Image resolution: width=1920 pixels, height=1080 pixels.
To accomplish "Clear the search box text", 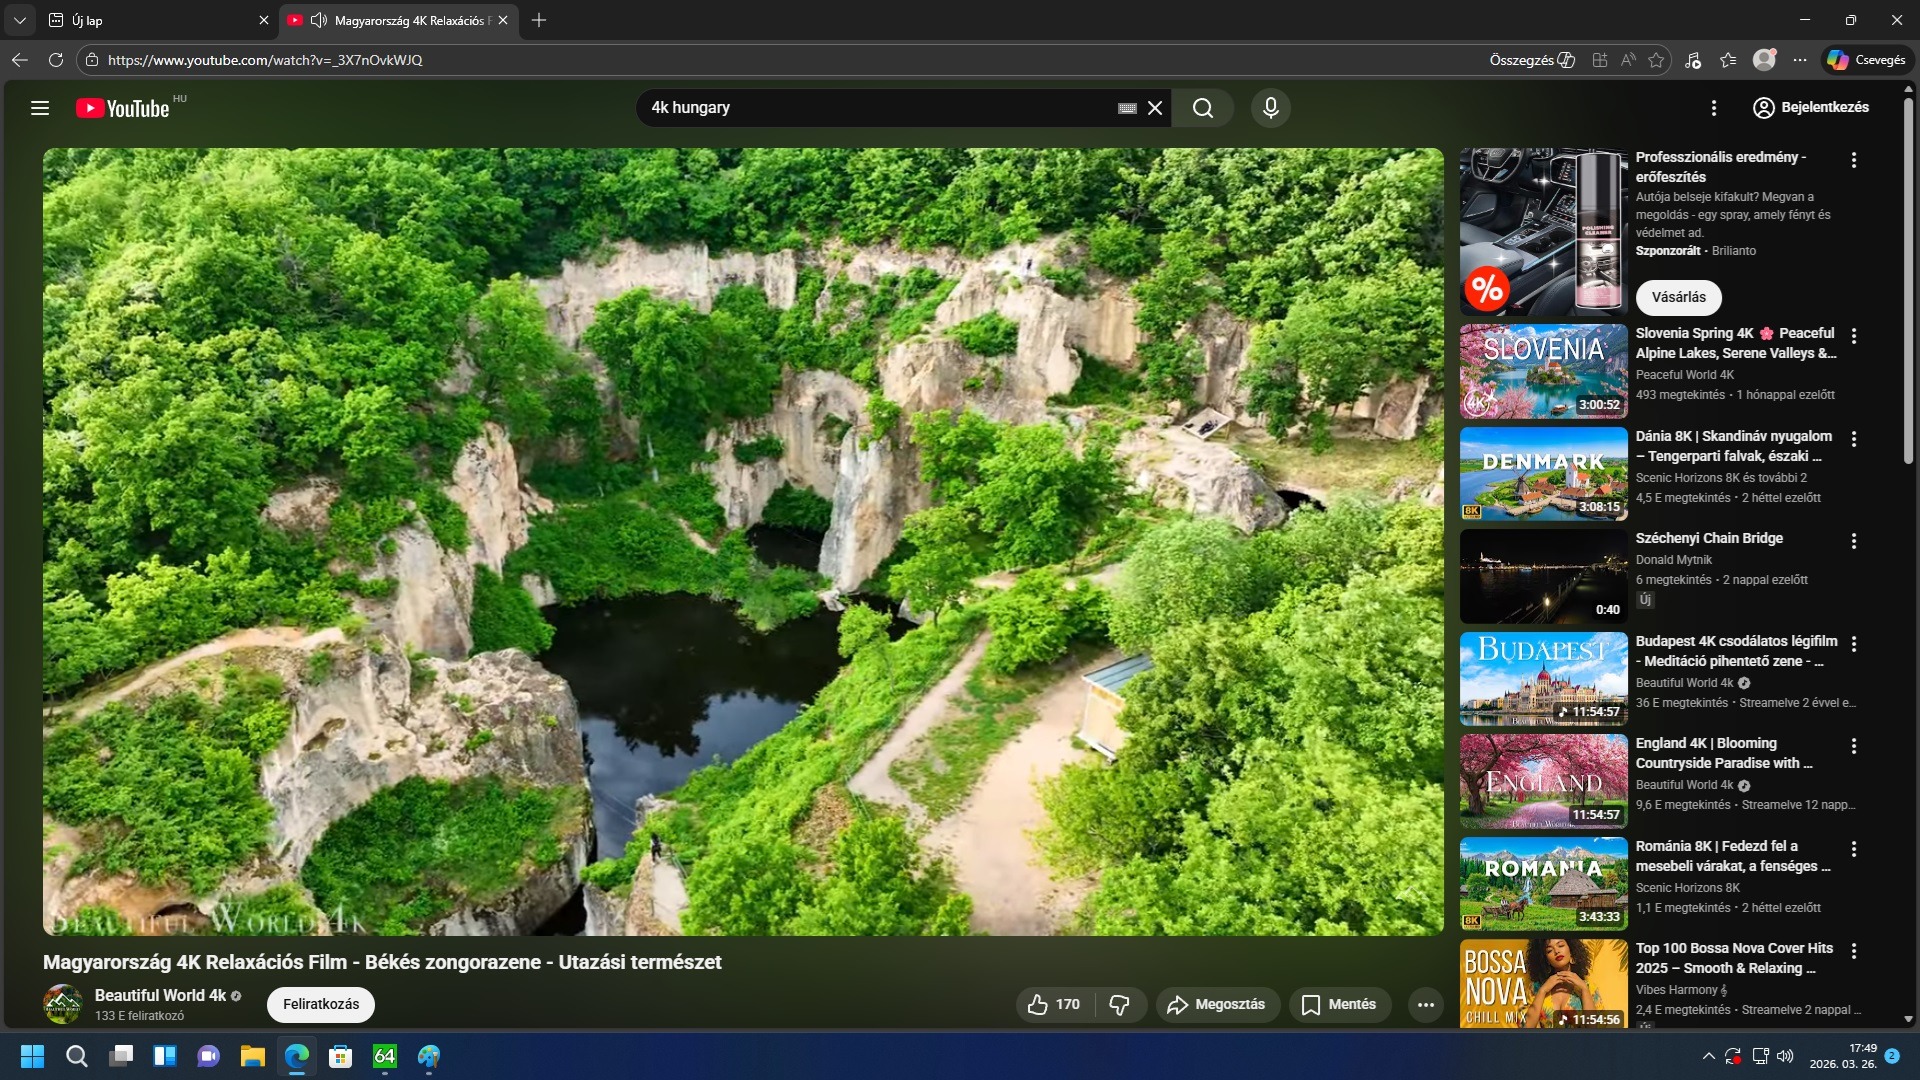I will pos(1155,108).
